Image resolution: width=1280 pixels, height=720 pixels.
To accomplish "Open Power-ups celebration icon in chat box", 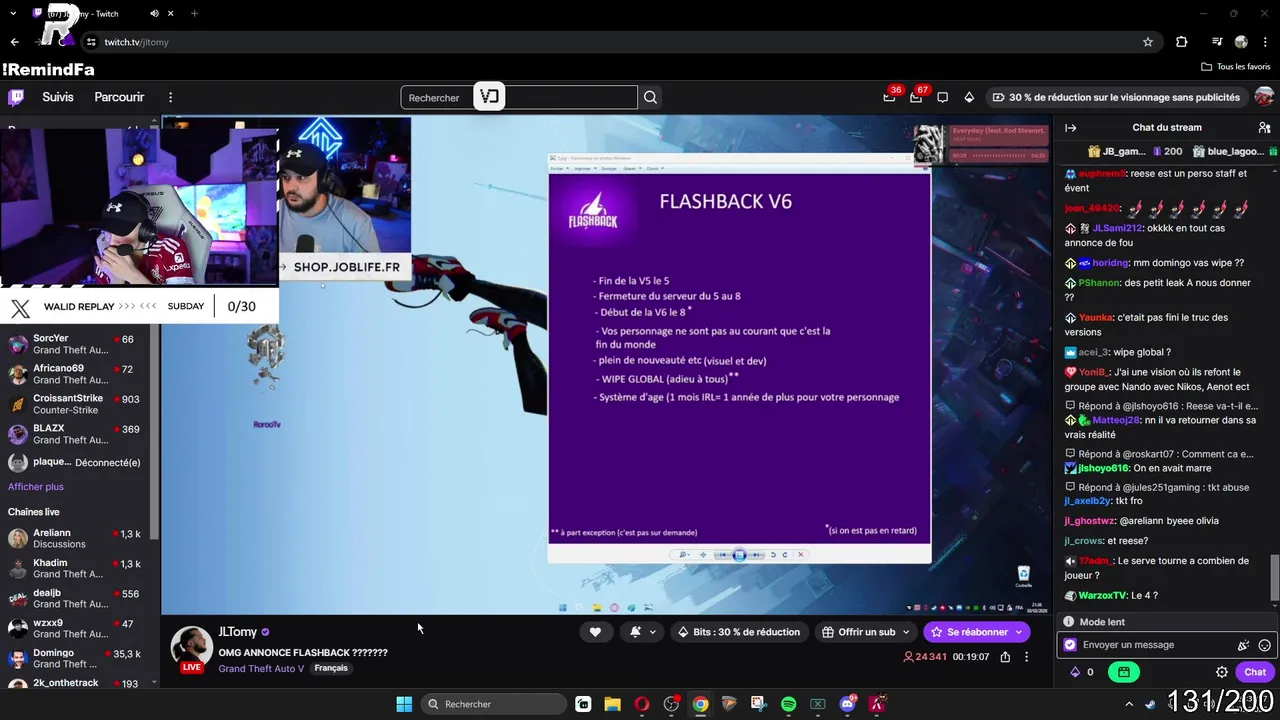I will point(1243,645).
